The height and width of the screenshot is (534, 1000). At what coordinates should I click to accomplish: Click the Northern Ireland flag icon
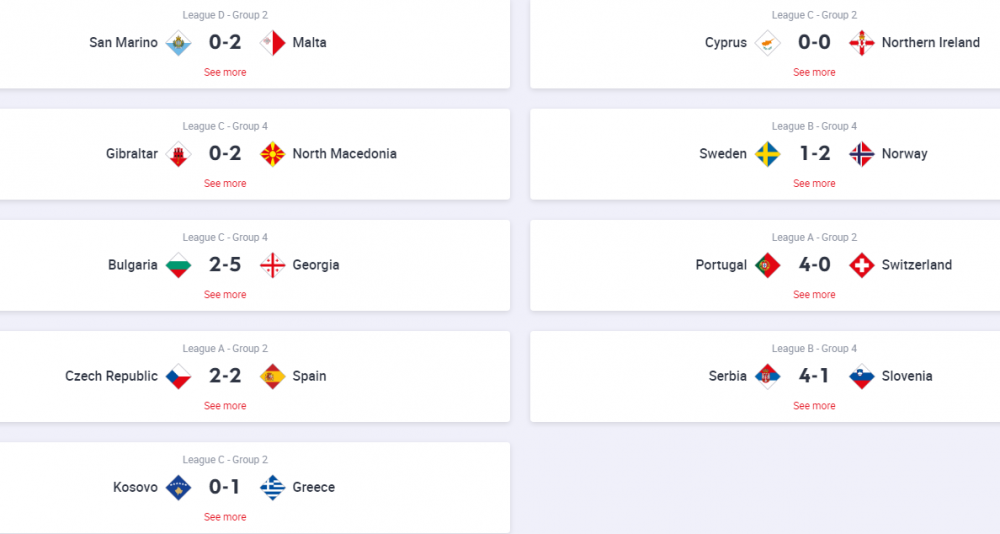[862, 43]
